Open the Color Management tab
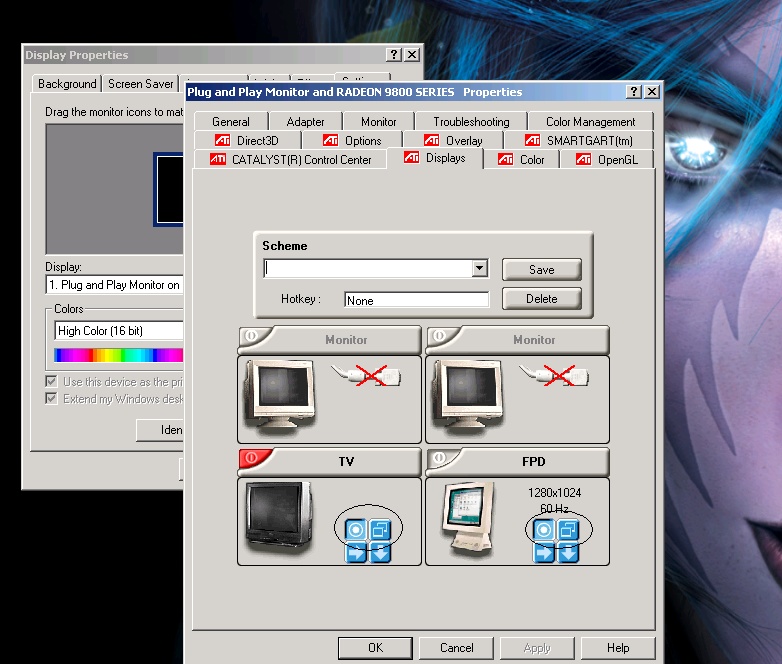Image resolution: width=782 pixels, height=664 pixels. pos(590,122)
